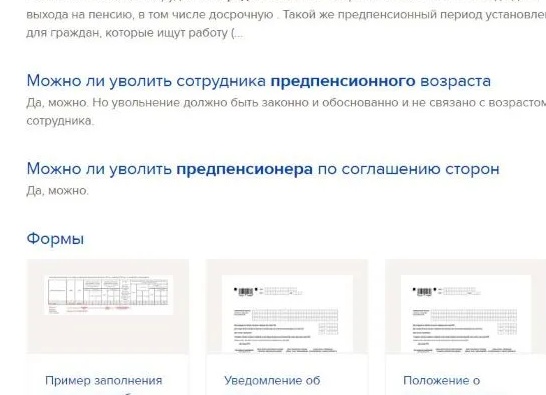Open link "Можно ли уволить предпенсионера по соглашению сторон"

(x=263, y=169)
